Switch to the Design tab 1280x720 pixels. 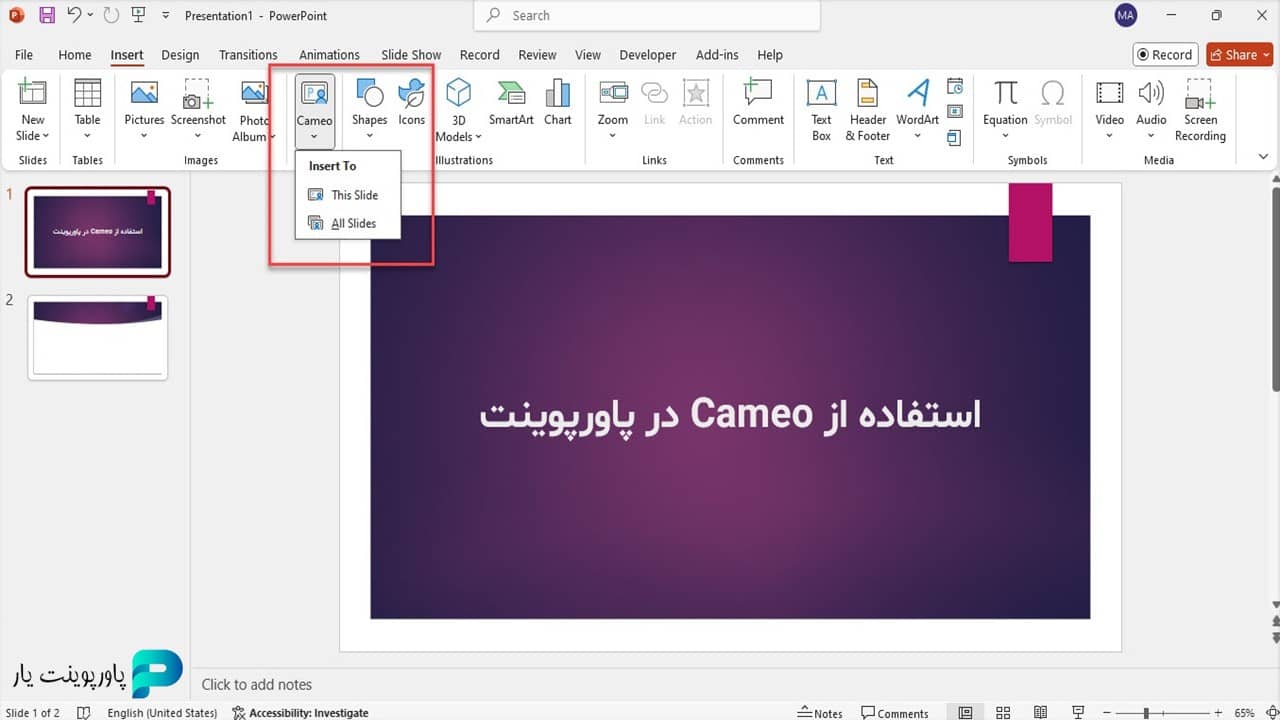[x=180, y=55]
